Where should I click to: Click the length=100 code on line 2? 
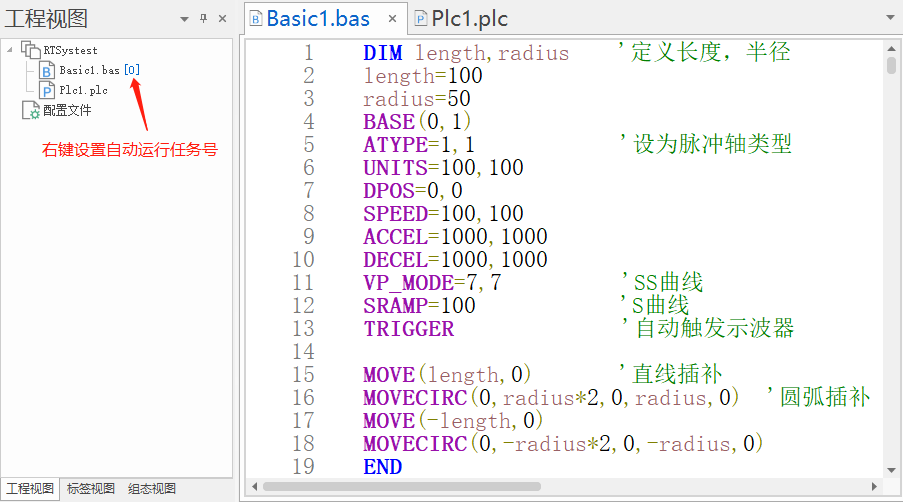[x=423, y=76]
